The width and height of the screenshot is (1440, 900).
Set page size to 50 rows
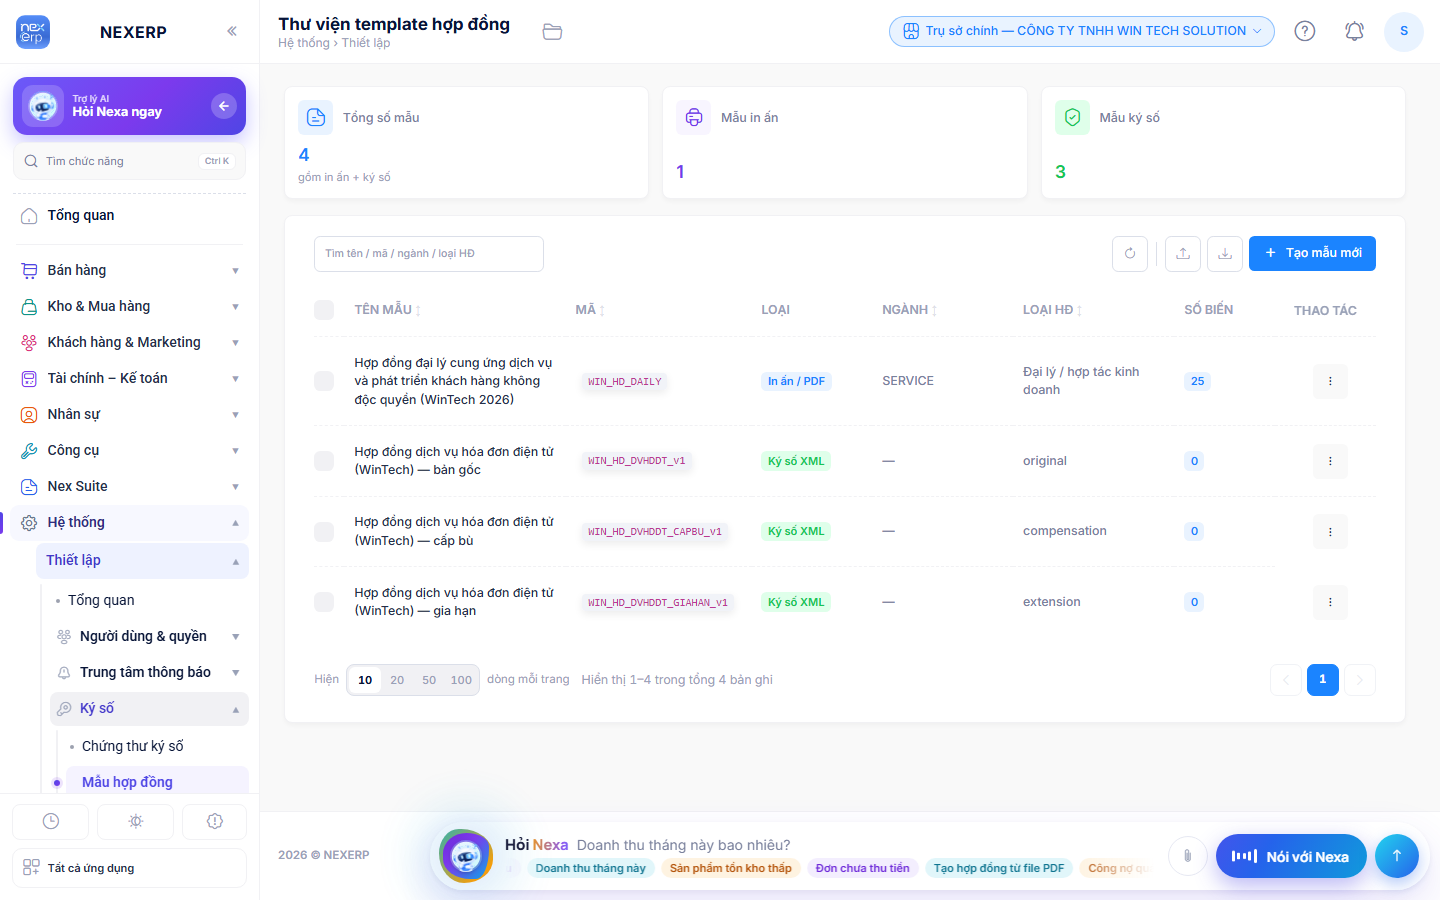pos(429,680)
